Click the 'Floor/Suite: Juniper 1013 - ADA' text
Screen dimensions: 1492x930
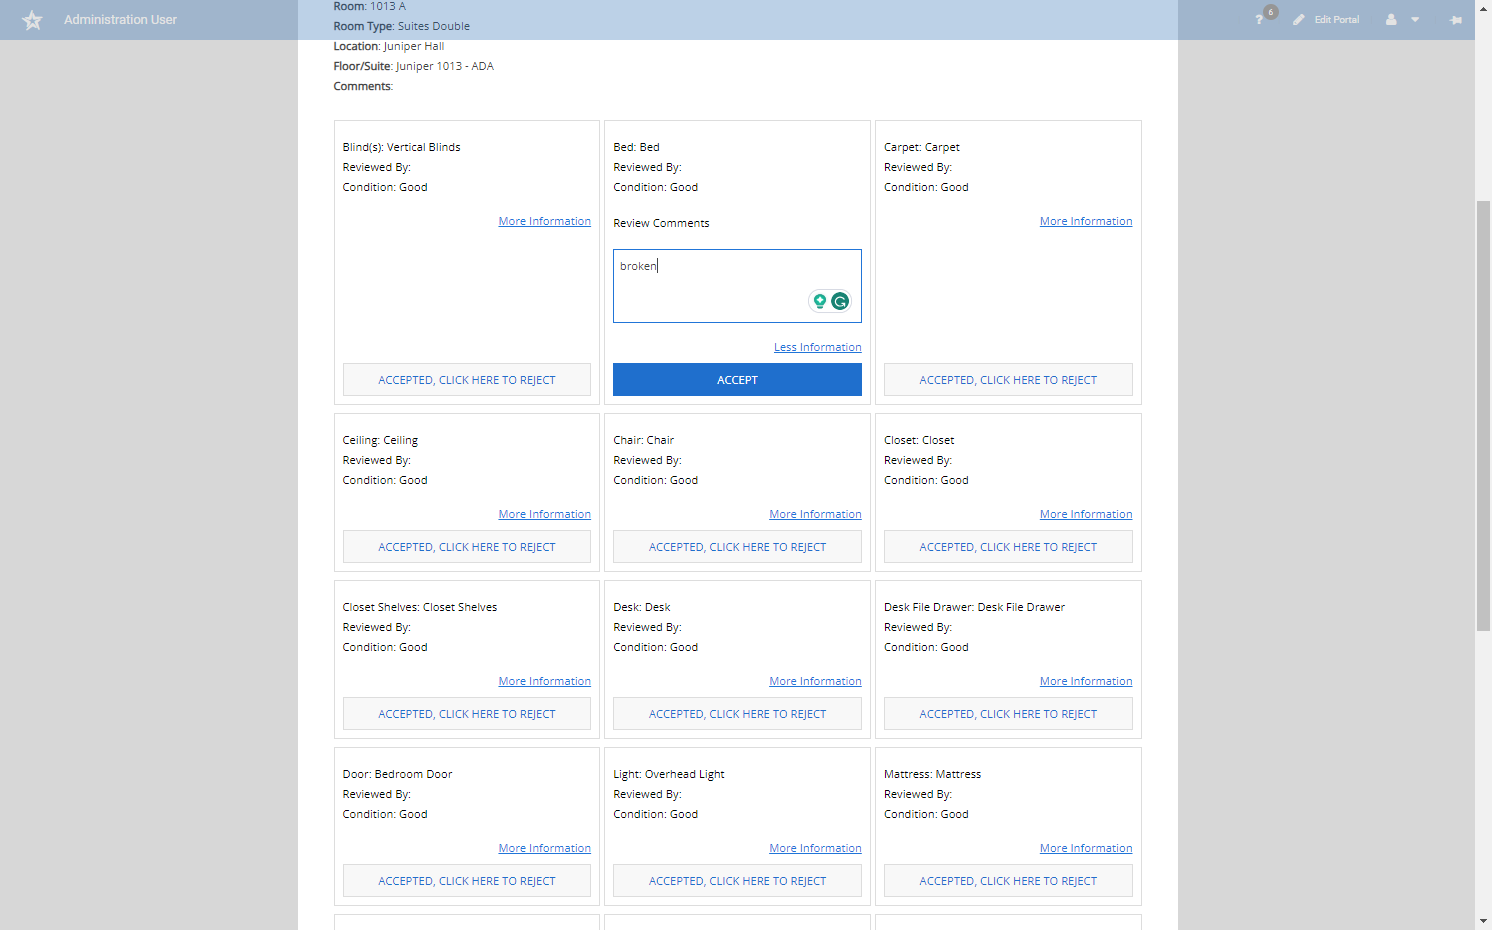(x=413, y=66)
